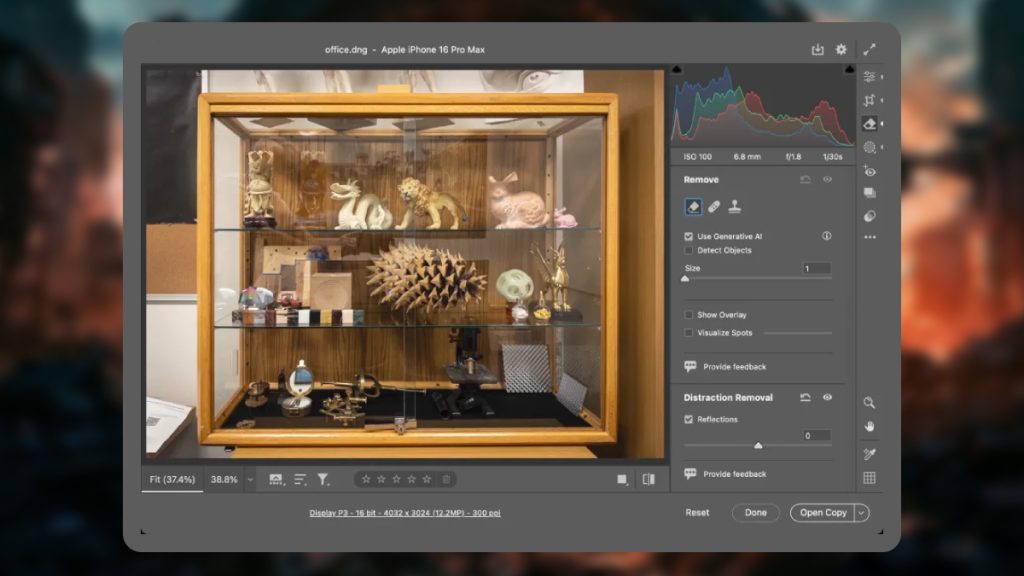The image size is (1024, 576).
Task: Open the more tools ellipsis menu
Action: [x=869, y=237]
